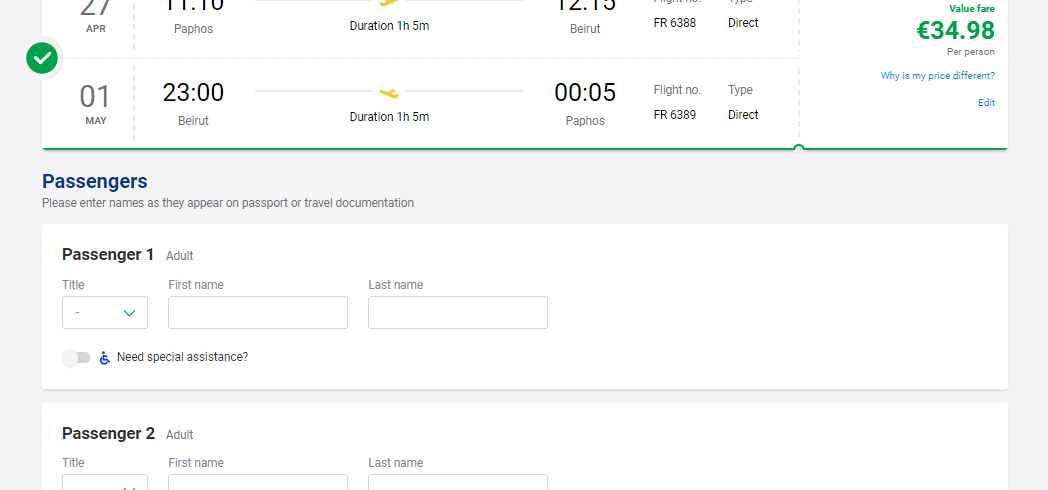Viewport: 1048px width, 490px height.
Task: Click the 'Need special assistance?' label
Action: 182,357
